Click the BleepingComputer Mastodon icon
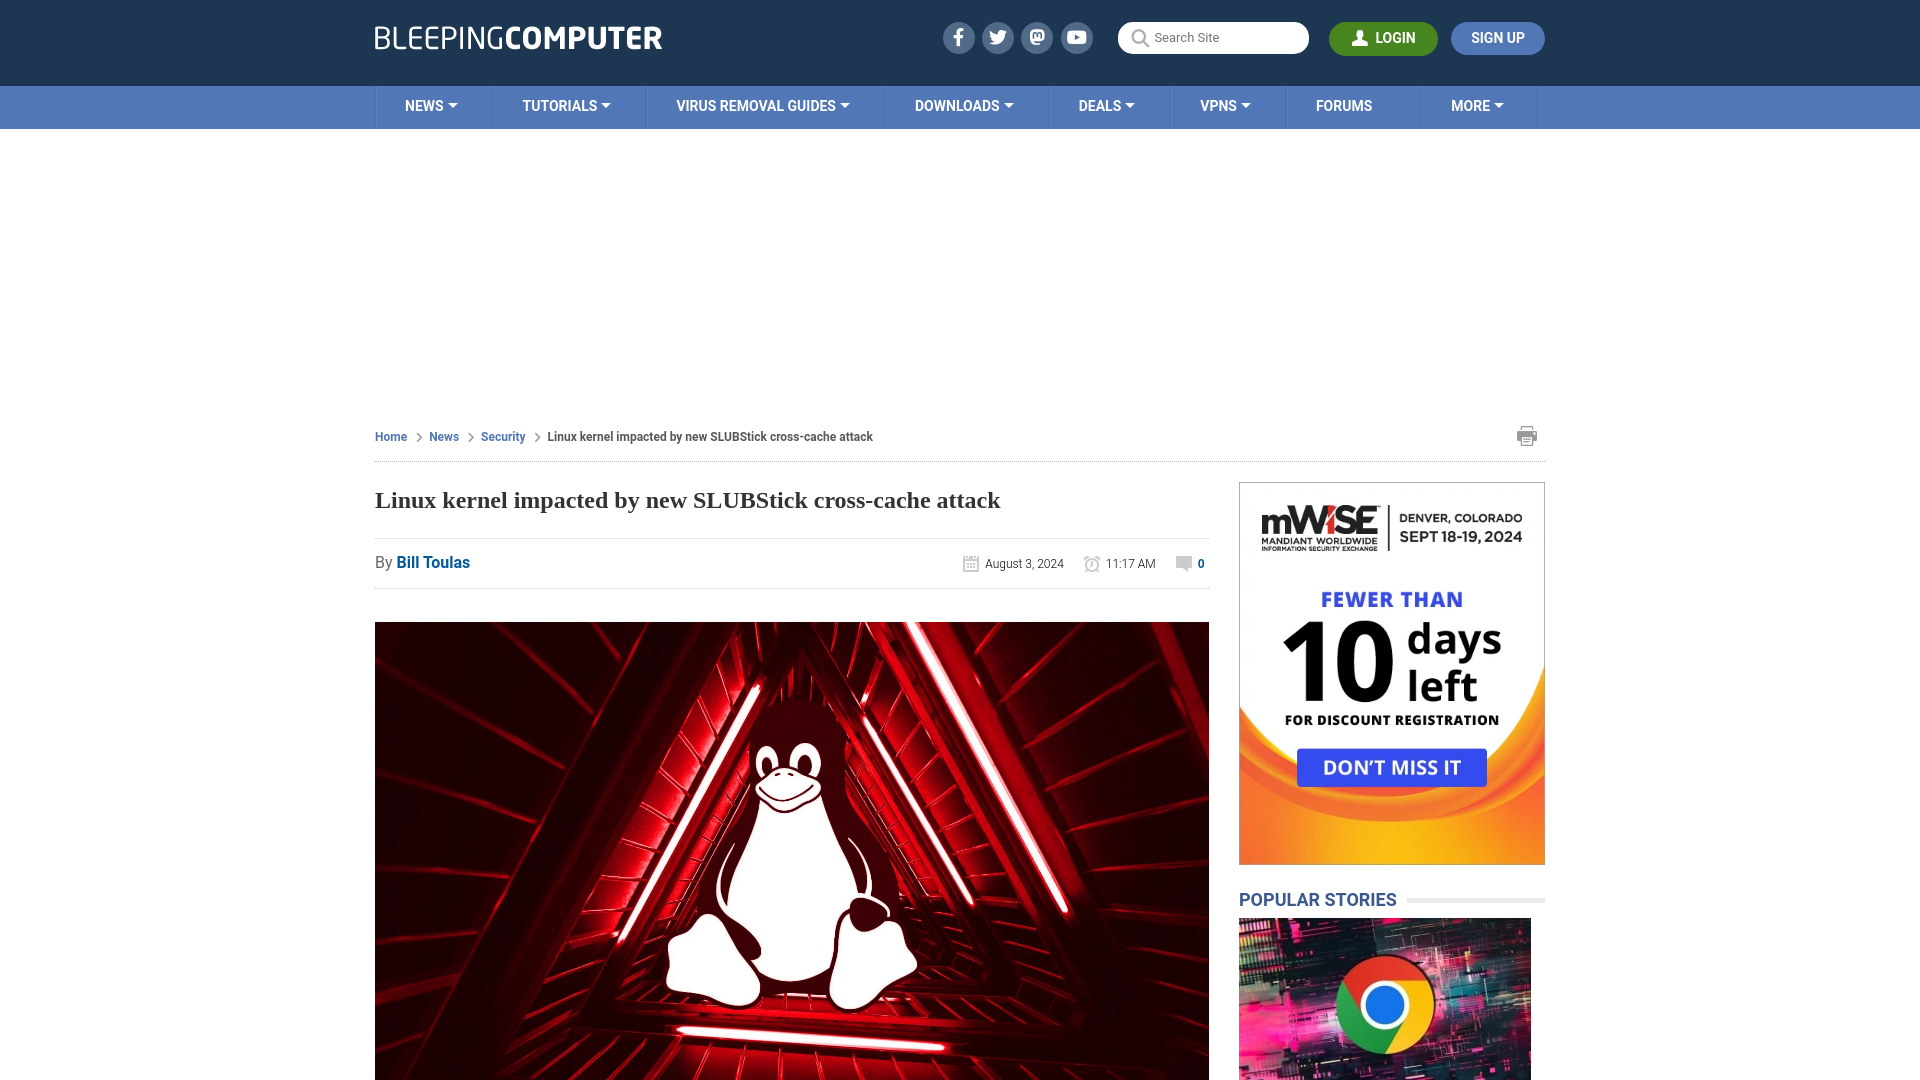 click(x=1038, y=37)
